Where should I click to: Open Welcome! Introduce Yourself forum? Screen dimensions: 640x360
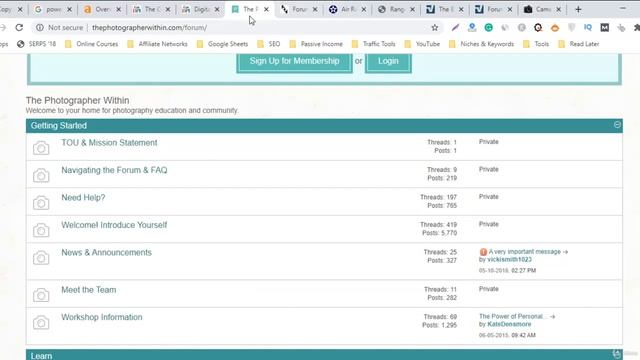click(114, 225)
